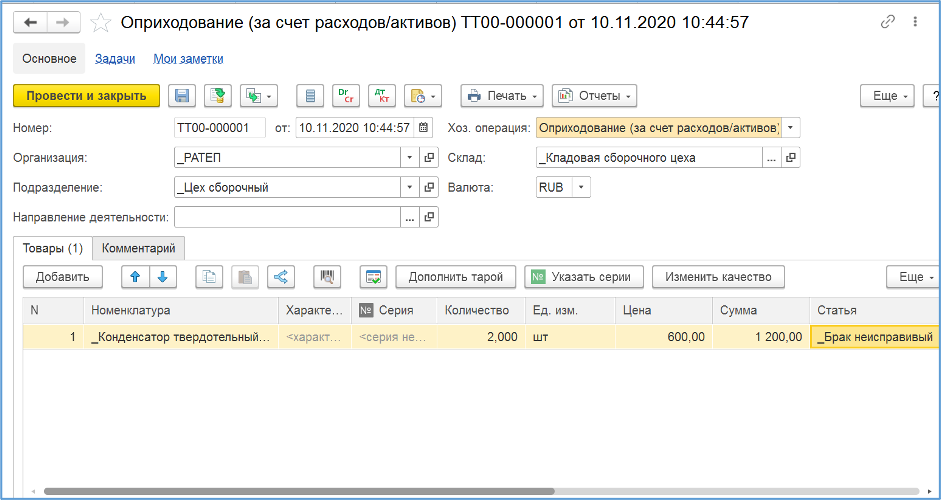The image size is (941, 502).
Task: Switch to the Комментарий tab
Action: pos(139,249)
